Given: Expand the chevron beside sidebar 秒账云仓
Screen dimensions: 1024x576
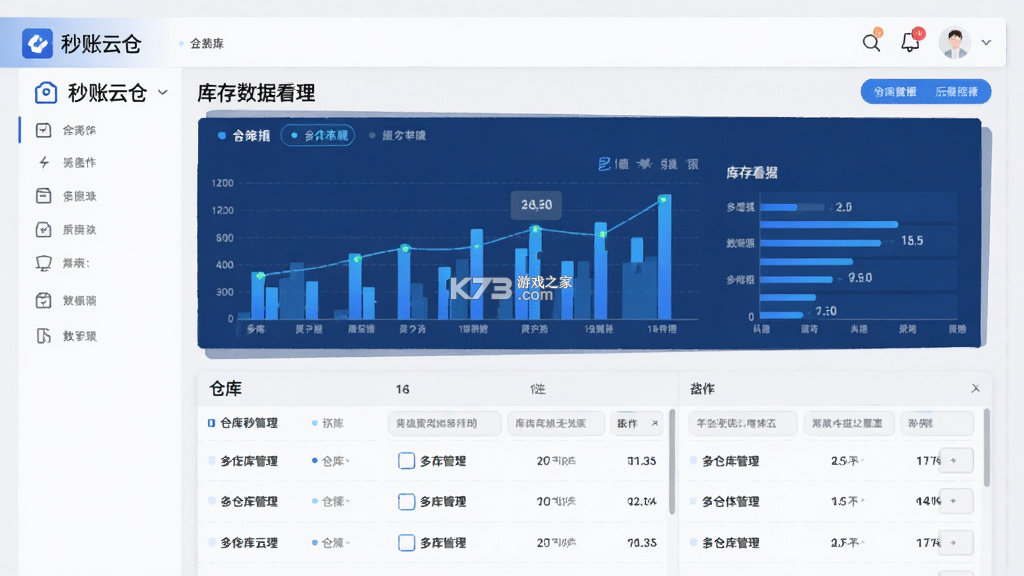Looking at the screenshot, I should pyautogui.click(x=163, y=93).
